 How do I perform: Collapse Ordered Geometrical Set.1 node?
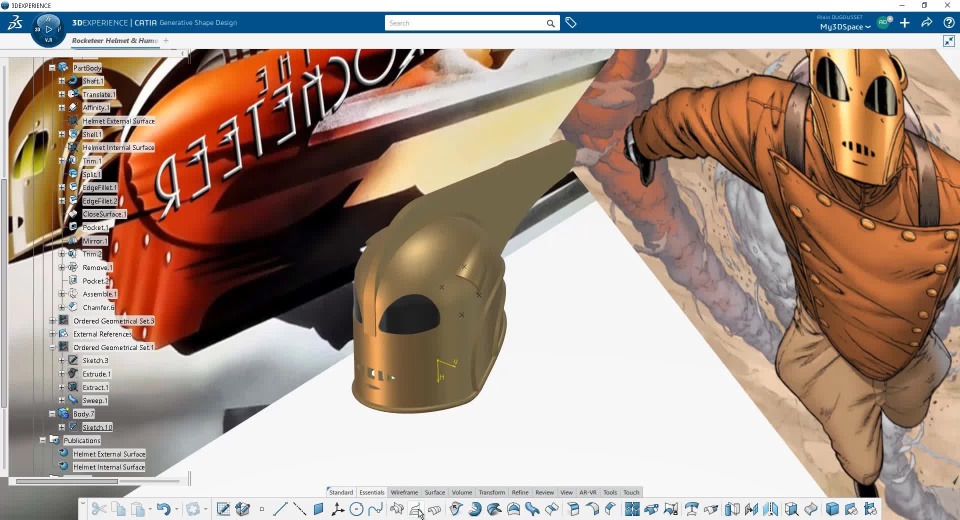click(x=52, y=347)
